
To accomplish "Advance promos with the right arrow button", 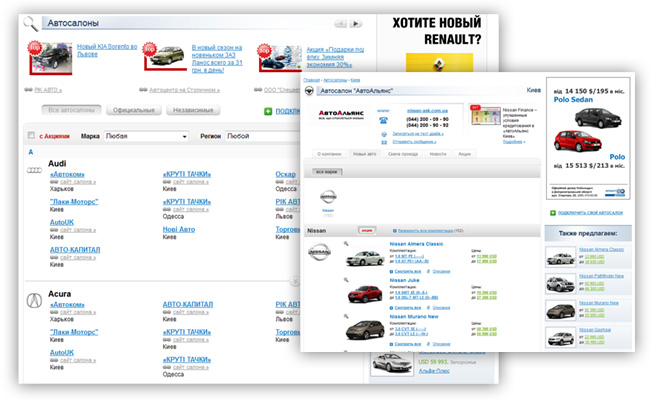I will pyautogui.click(x=356, y=24).
